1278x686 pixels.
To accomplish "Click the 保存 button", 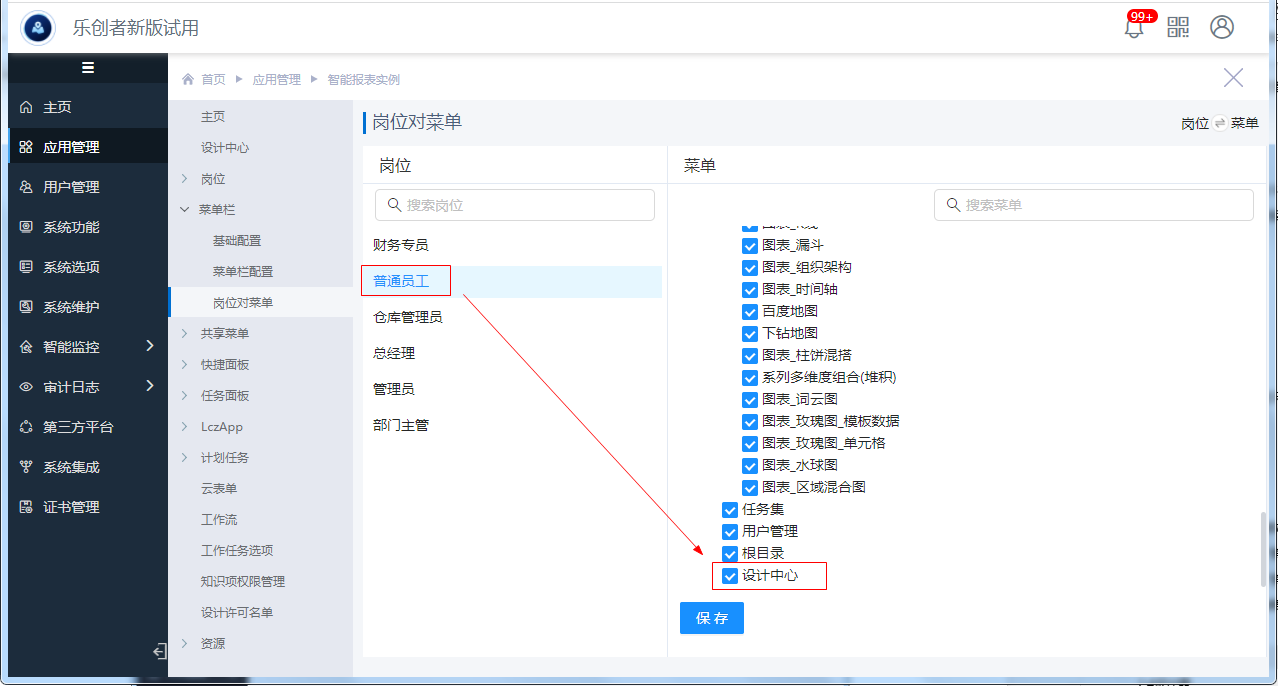I will 711,618.
